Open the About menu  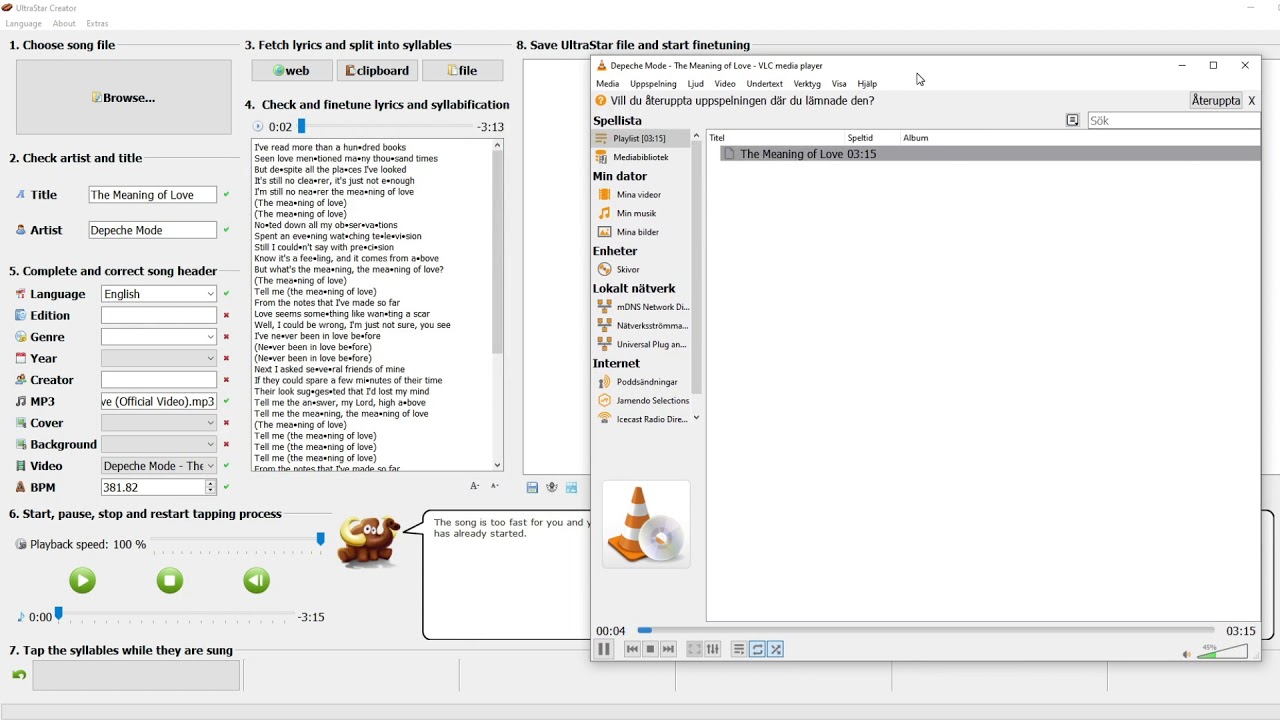coord(64,24)
